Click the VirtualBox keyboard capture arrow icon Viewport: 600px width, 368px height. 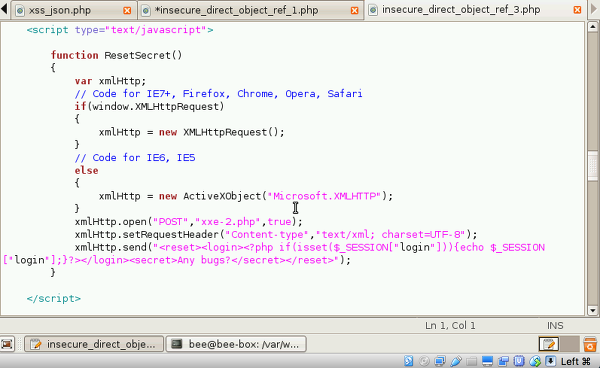[551, 361]
